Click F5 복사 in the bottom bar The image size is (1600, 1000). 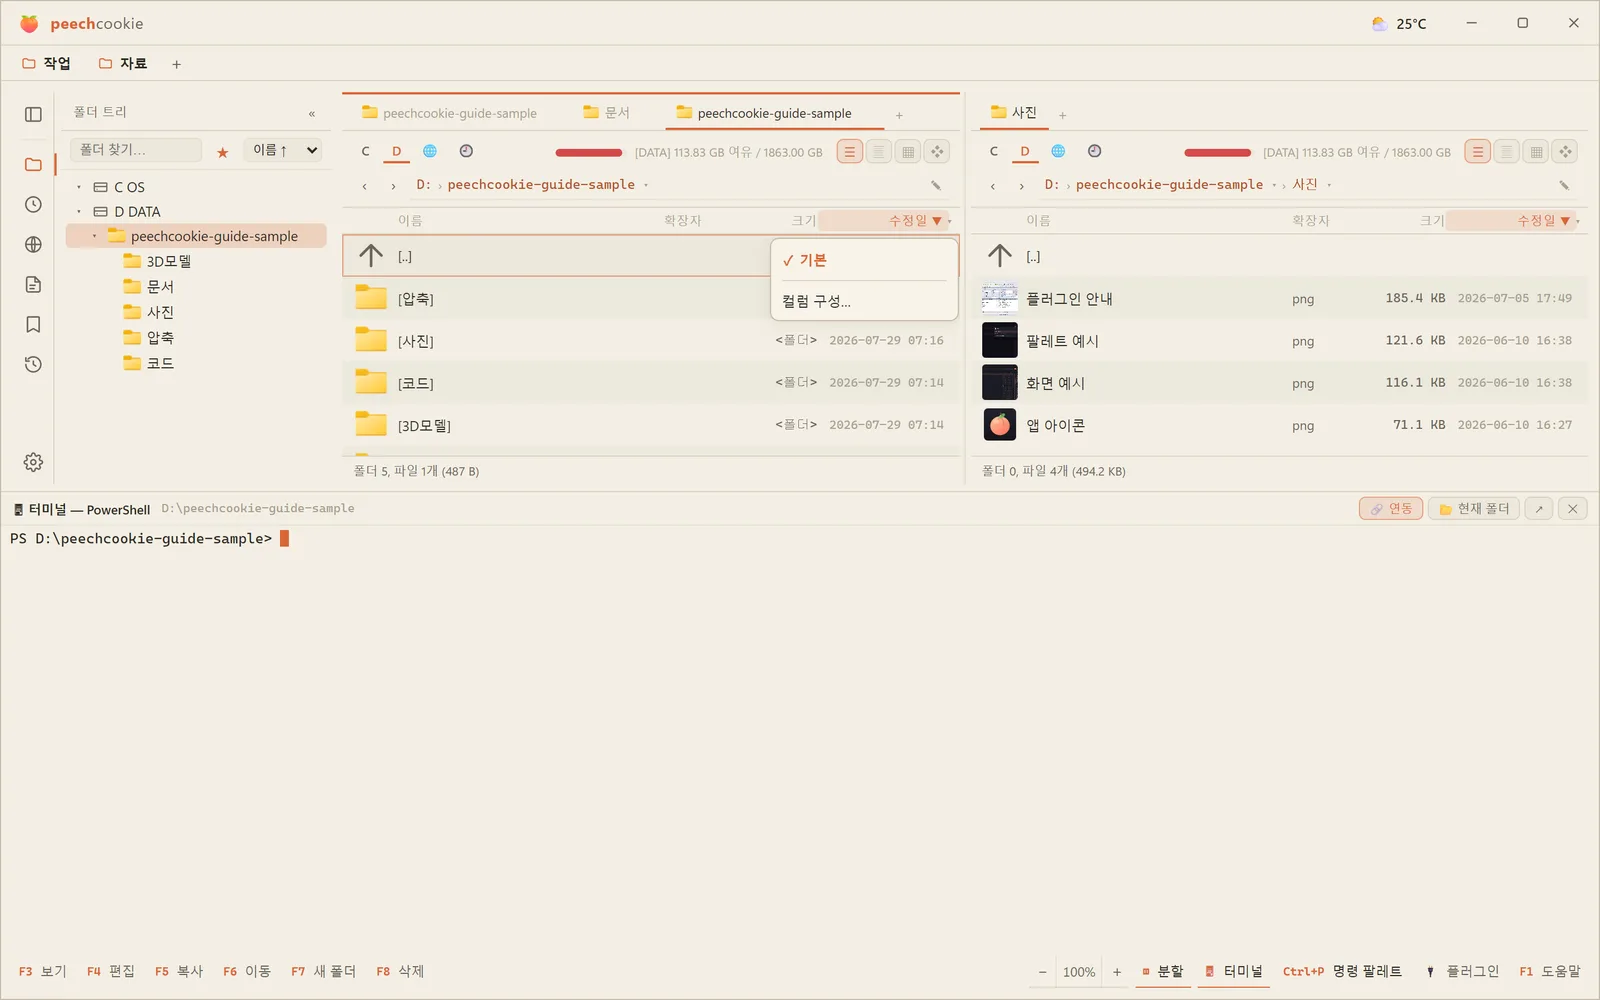pyautogui.click(x=179, y=971)
